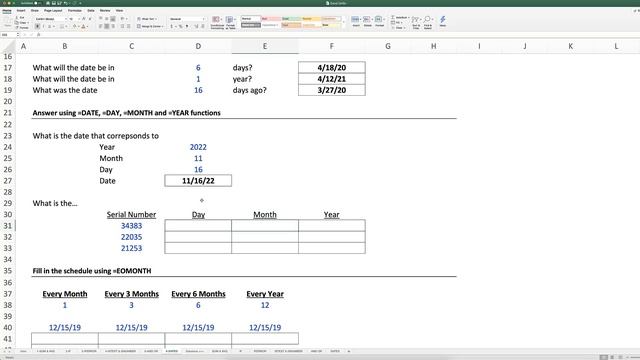Apply the font color
Viewport: 640px width, 360px height.
click(x=84, y=26)
